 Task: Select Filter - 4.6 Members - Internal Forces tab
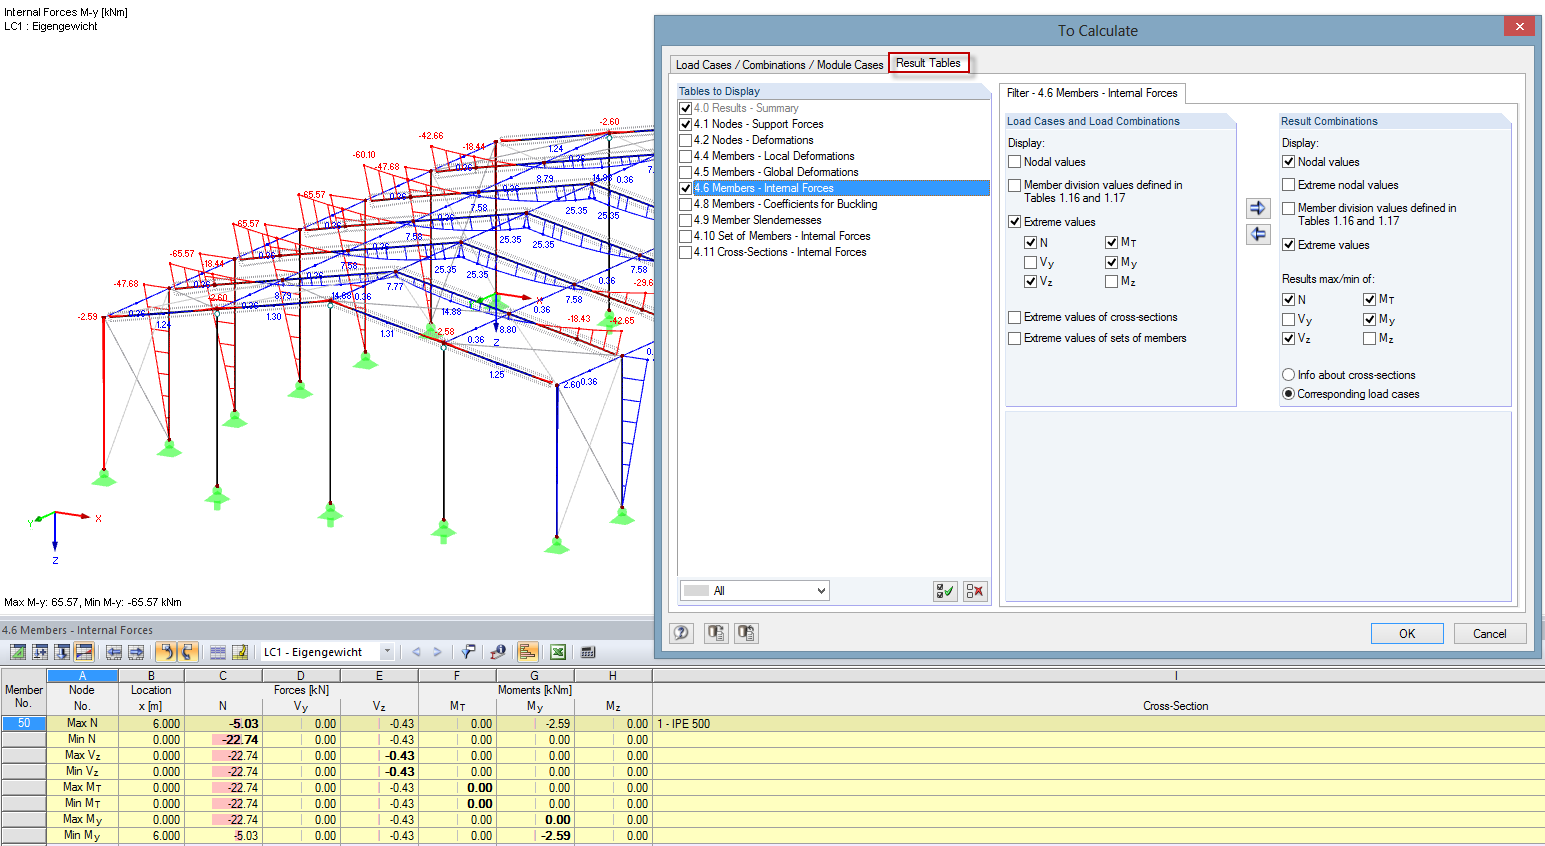[1092, 93]
